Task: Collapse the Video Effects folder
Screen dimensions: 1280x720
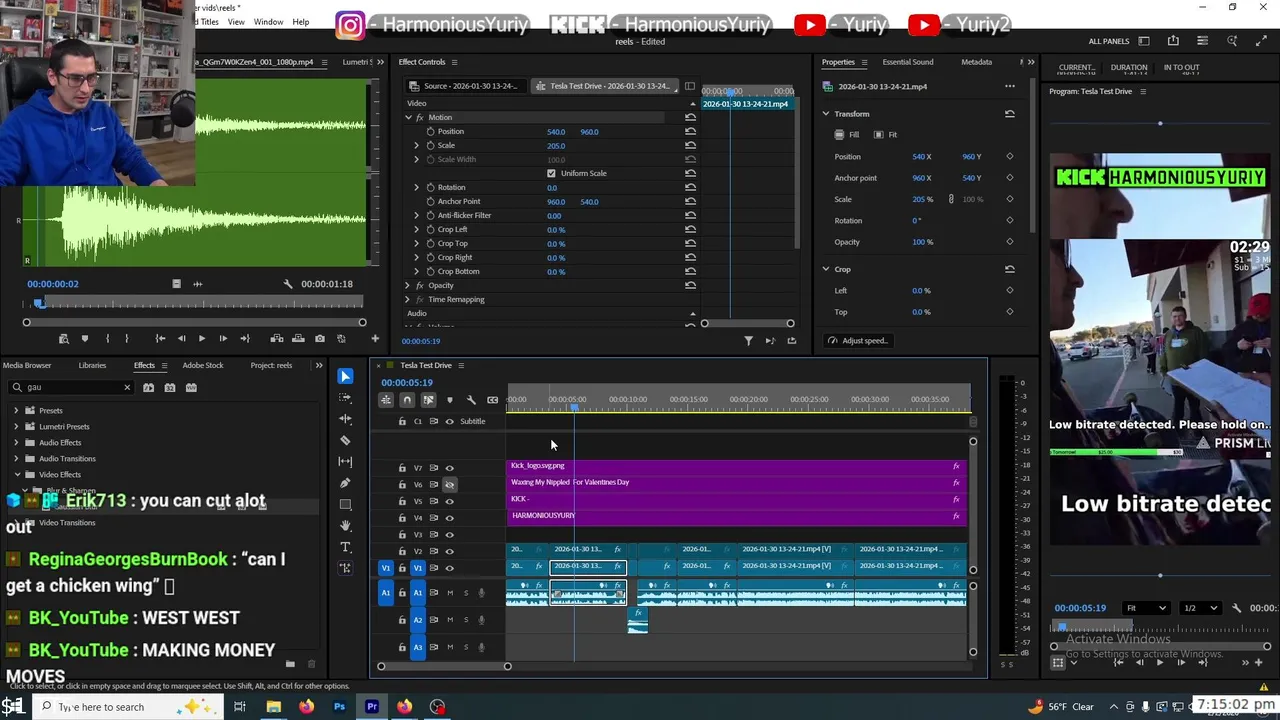Action: click(x=16, y=475)
